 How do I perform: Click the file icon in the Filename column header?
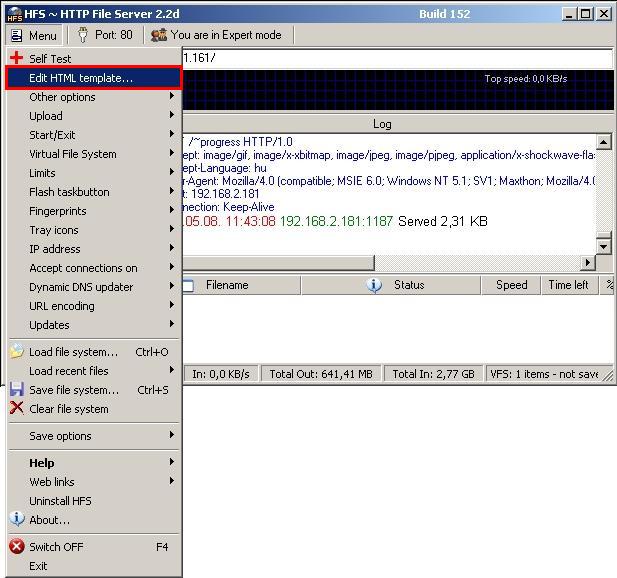[188, 285]
